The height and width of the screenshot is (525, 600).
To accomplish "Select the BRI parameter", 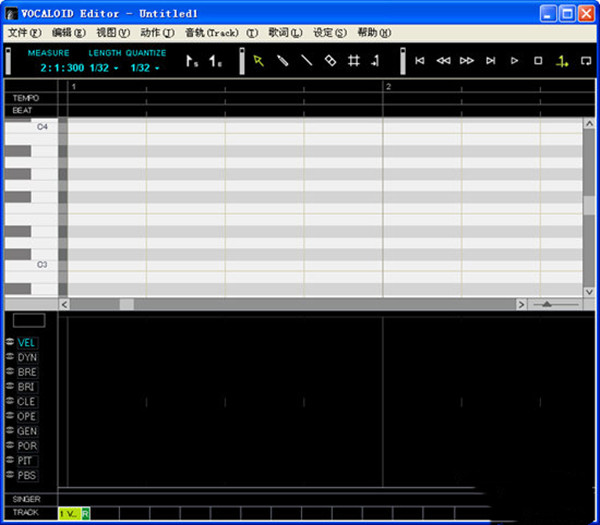I will coord(26,387).
